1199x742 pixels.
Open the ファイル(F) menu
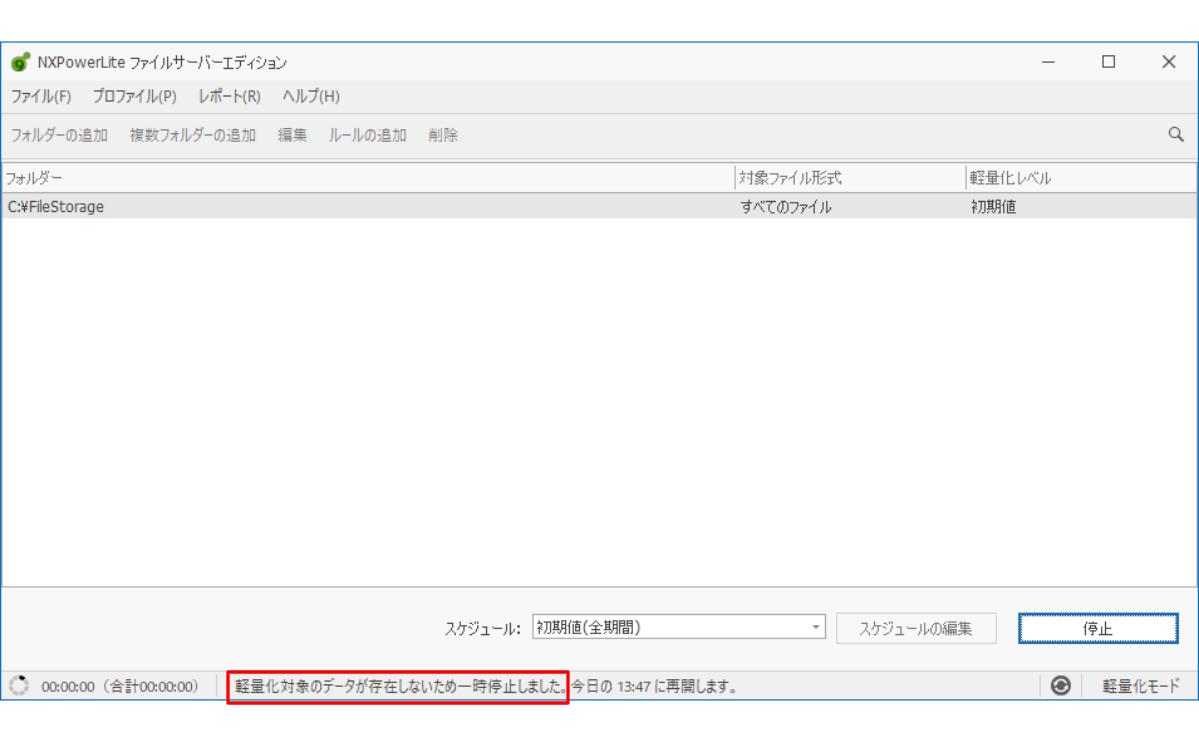pos(41,96)
